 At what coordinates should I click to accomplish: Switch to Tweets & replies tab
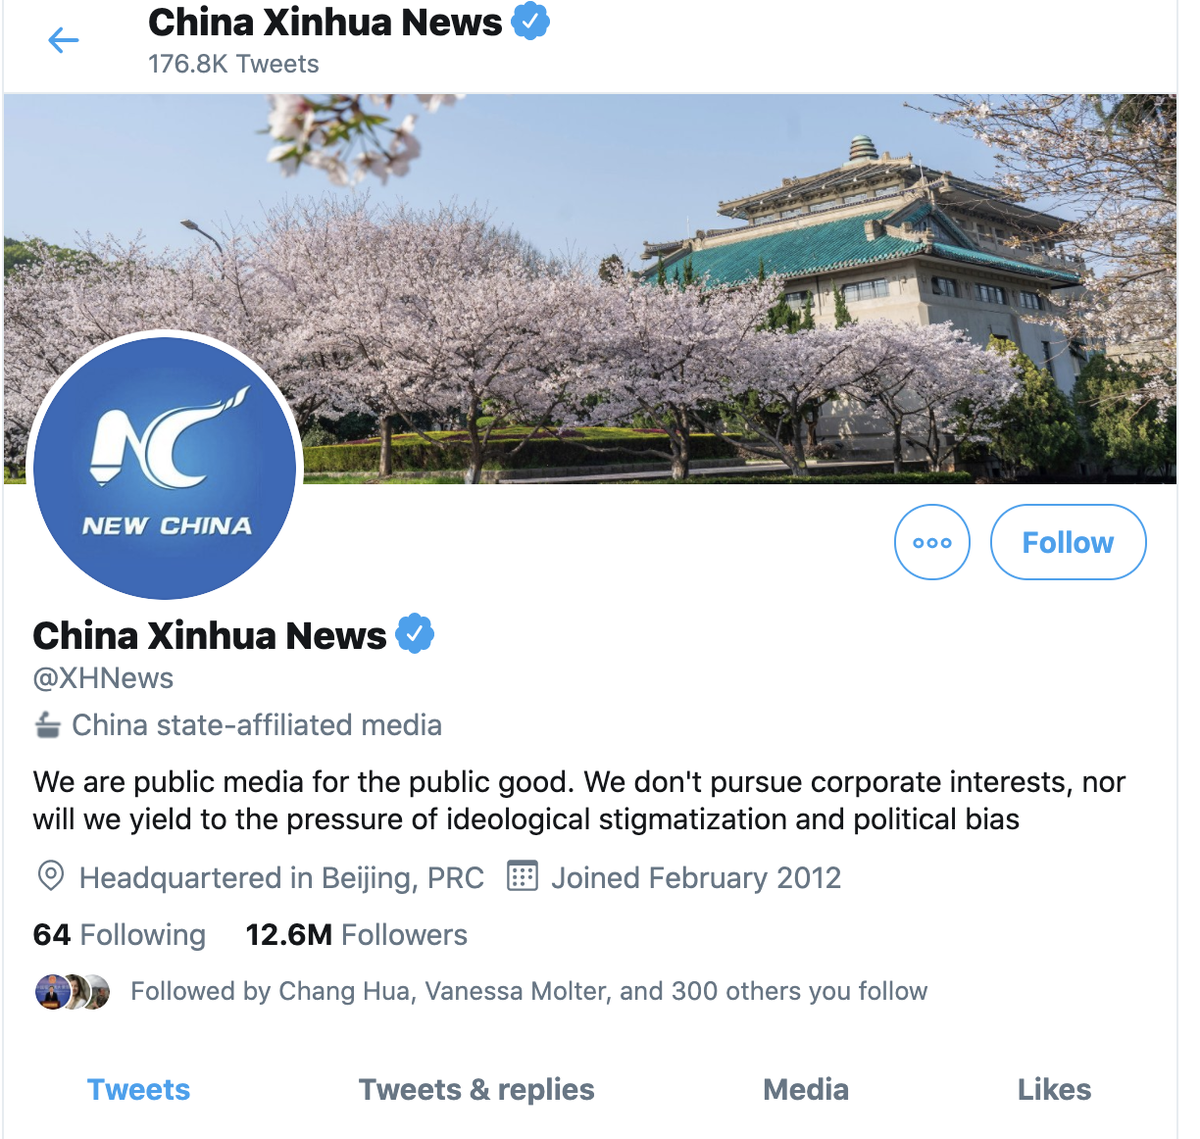pyautogui.click(x=476, y=1089)
